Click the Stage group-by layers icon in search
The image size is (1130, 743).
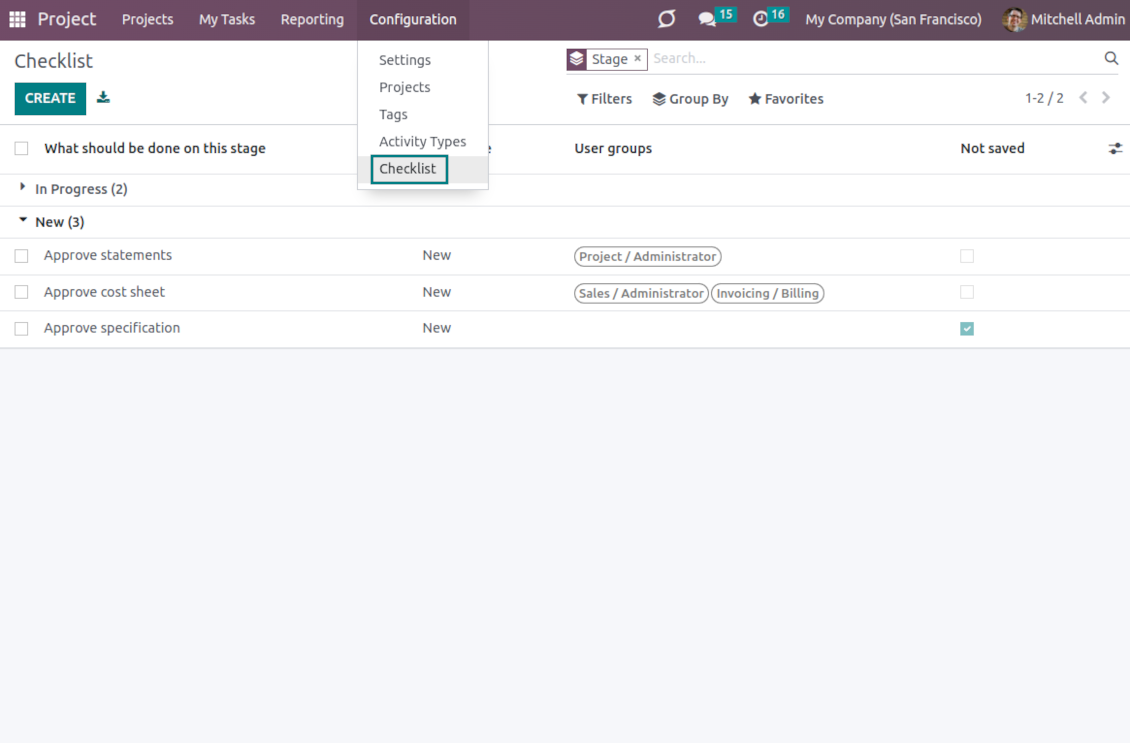(577, 59)
